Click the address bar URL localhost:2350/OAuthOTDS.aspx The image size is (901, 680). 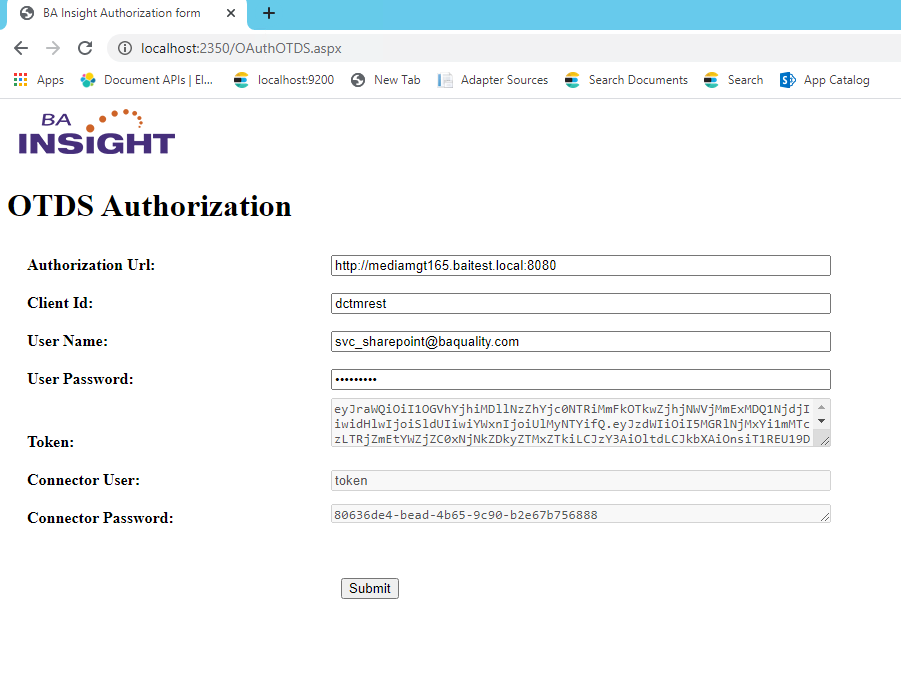point(241,48)
